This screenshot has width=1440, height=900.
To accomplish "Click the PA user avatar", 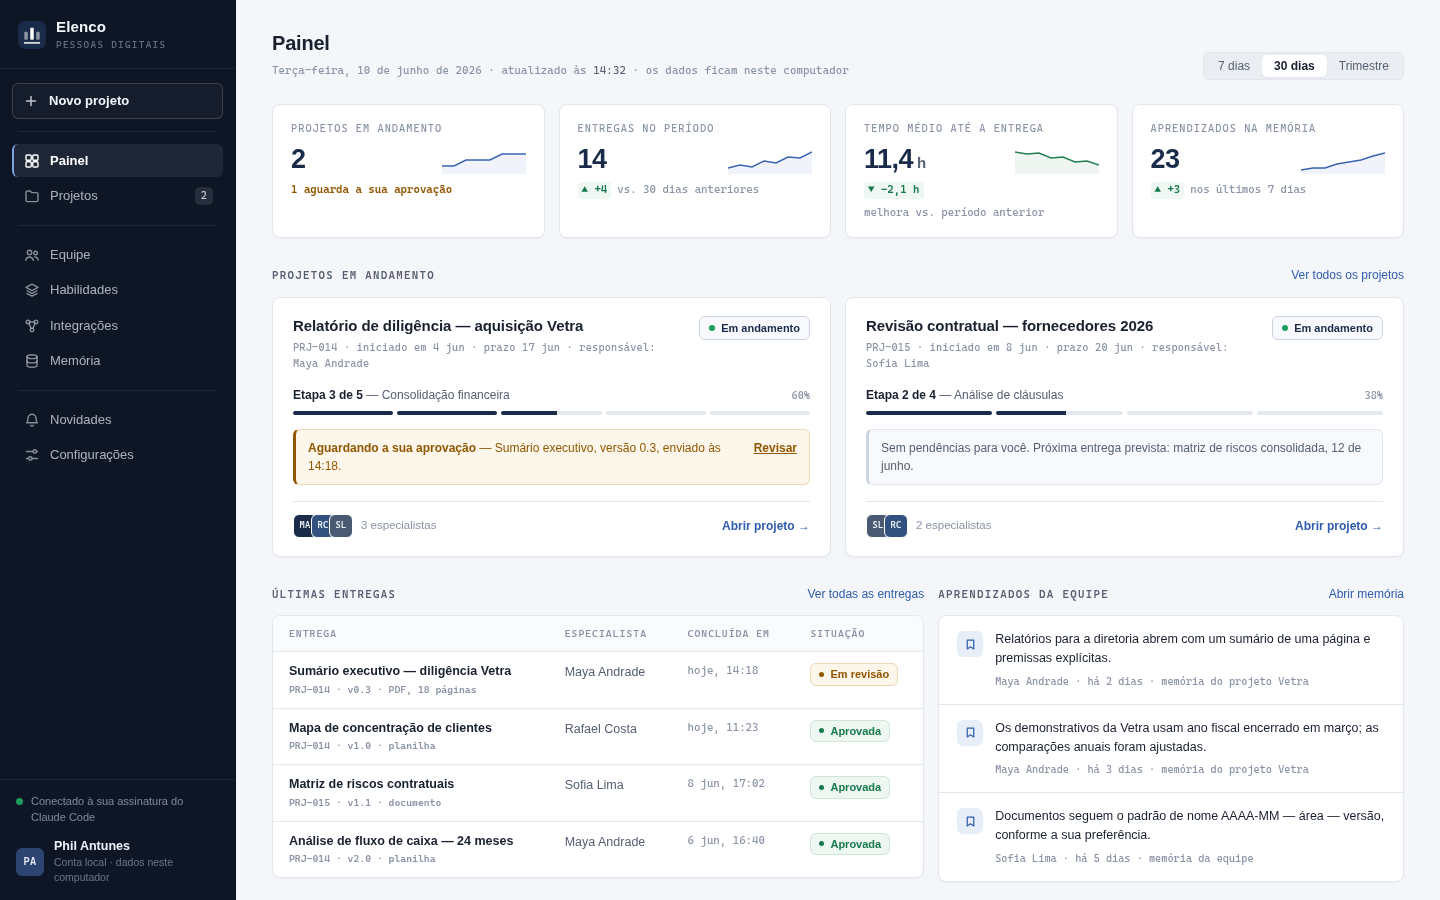I will [x=30, y=862].
